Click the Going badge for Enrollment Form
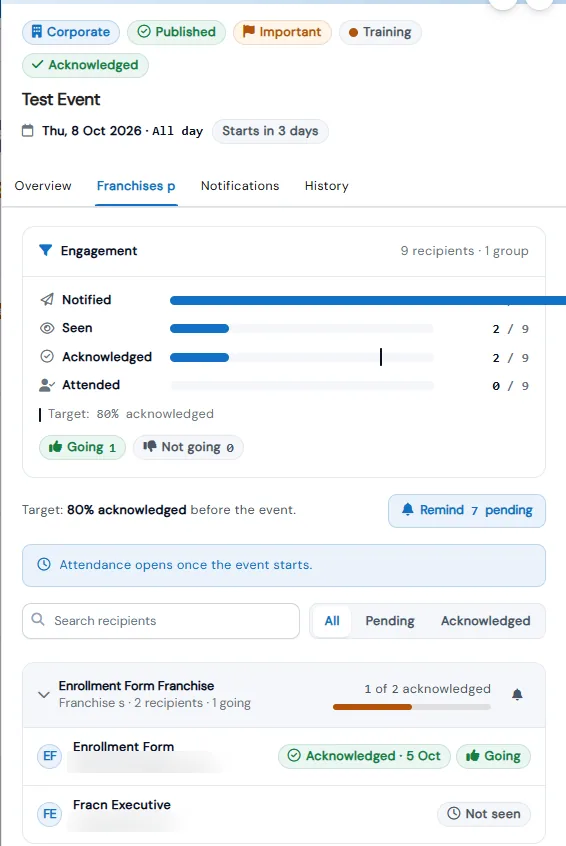 click(x=493, y=756)
